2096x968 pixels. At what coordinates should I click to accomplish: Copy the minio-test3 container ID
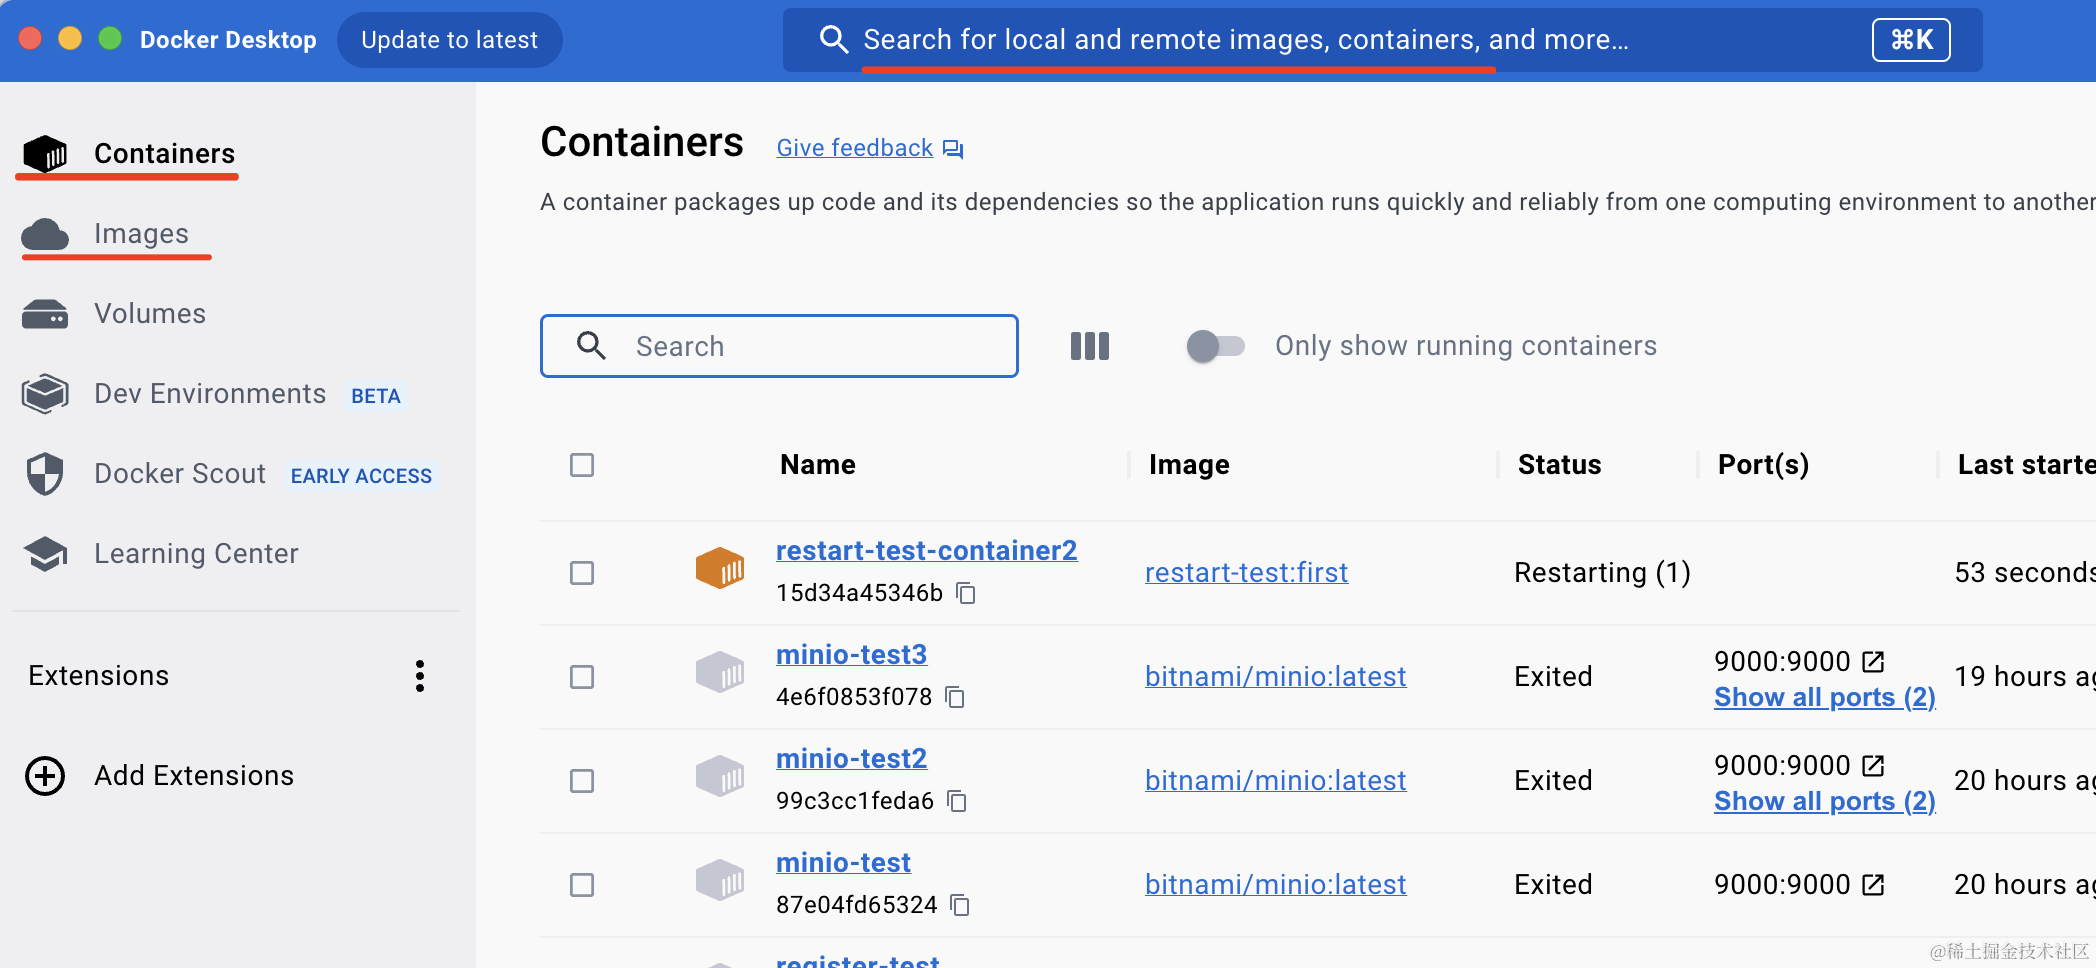pos(955,697)
